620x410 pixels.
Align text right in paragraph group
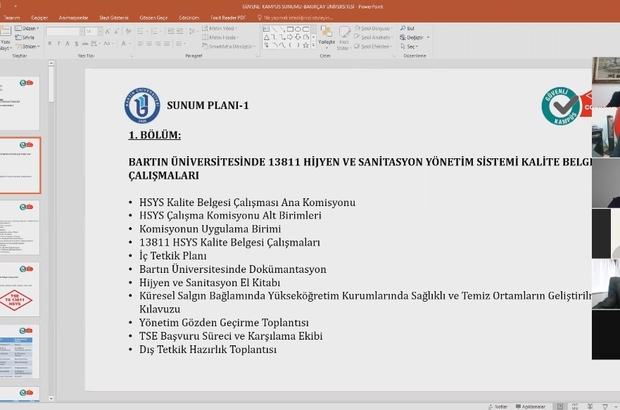coord(158,43)
